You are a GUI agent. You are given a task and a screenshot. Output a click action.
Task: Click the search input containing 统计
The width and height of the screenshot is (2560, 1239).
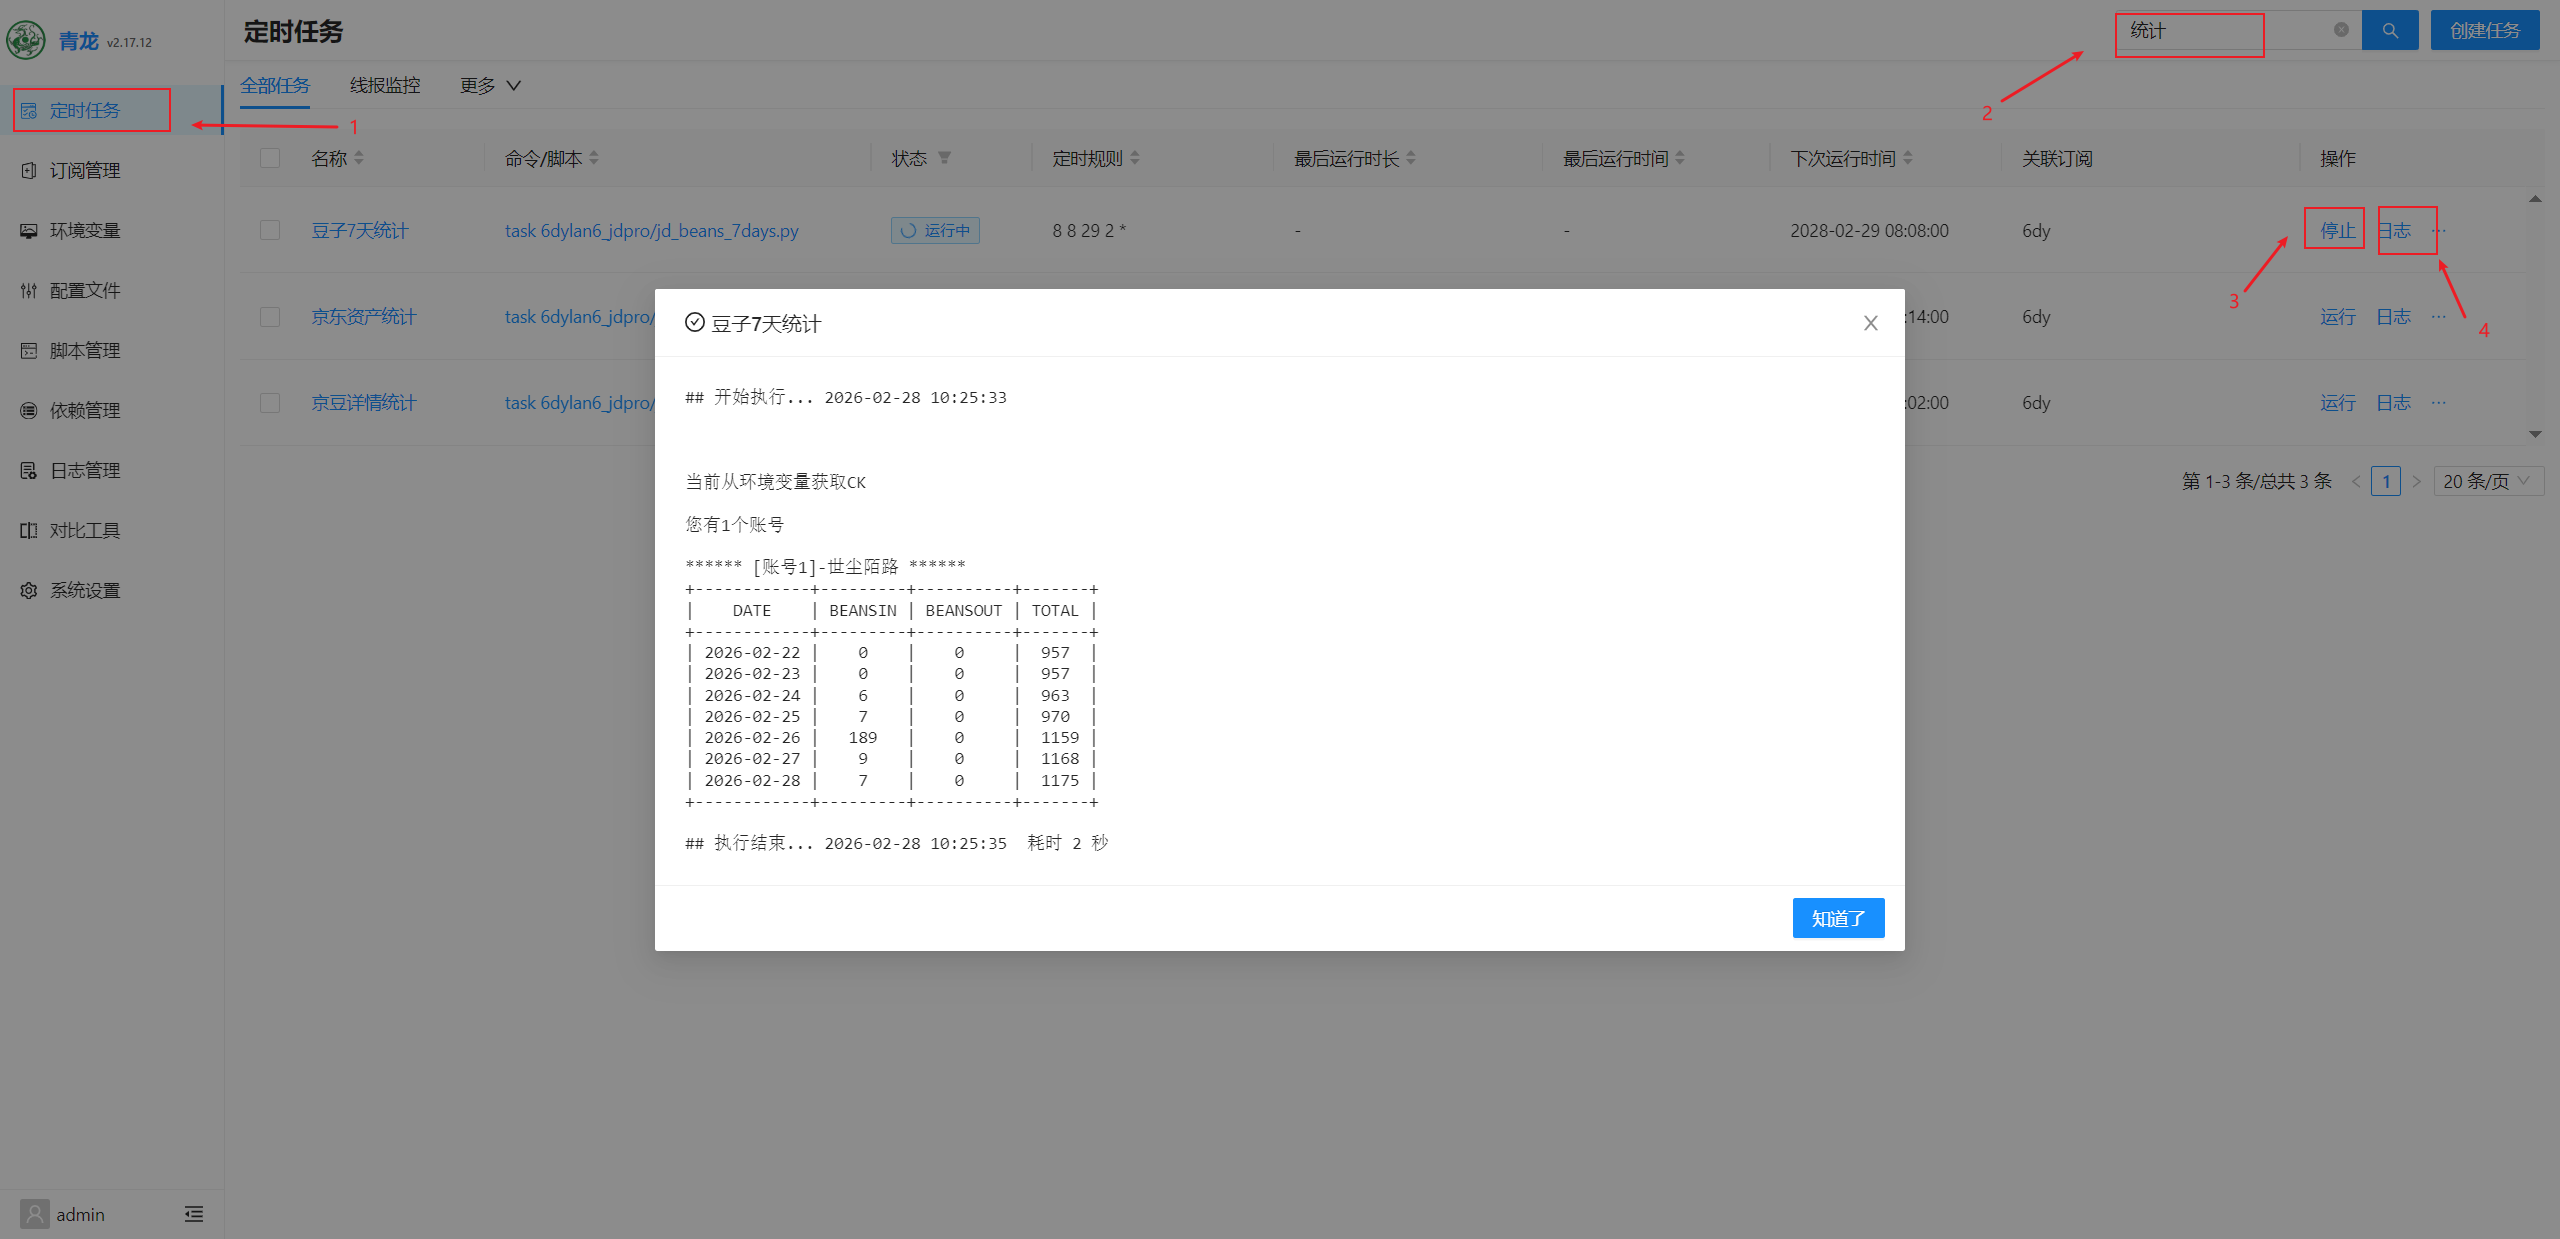click(x=2189, y=31)
